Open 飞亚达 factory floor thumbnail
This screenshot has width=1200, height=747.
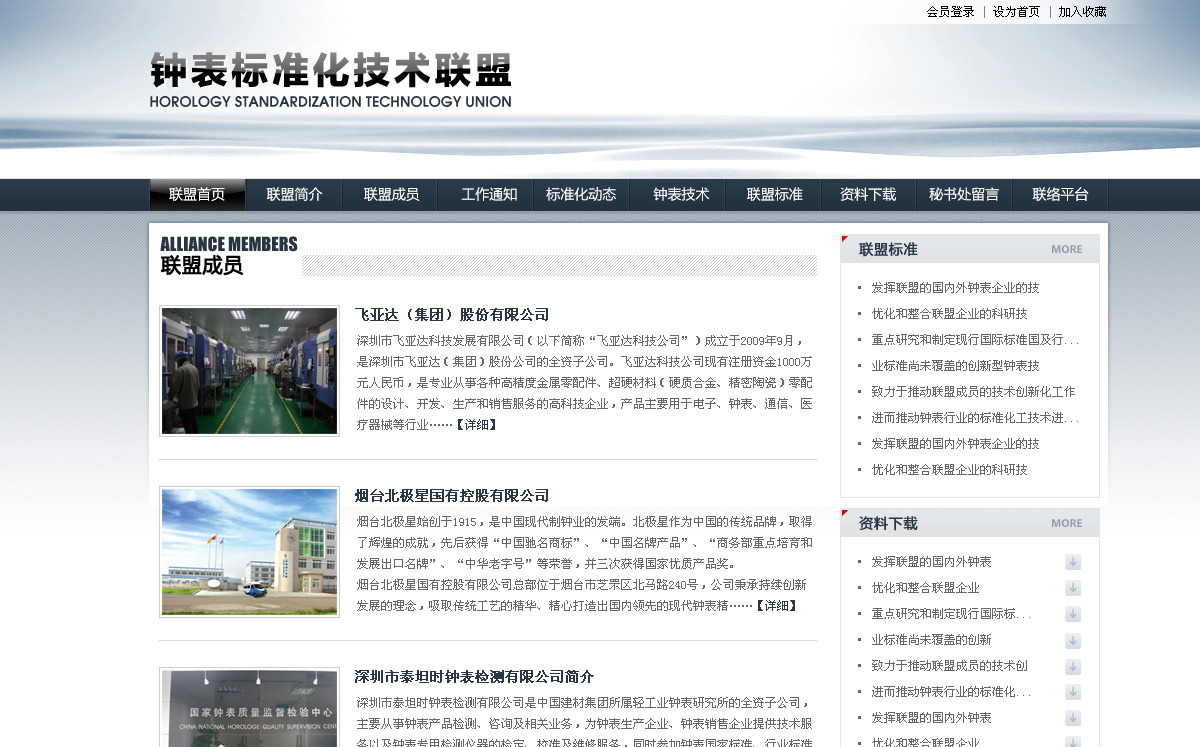click(x=249, y=371)
